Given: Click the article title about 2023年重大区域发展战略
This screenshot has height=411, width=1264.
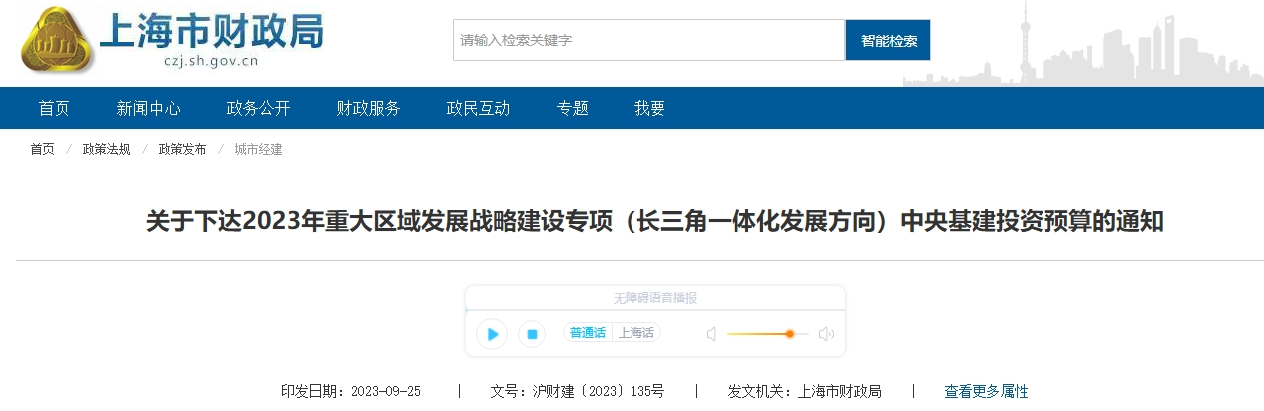Looking at the screenshot, I should pos(654,221).
